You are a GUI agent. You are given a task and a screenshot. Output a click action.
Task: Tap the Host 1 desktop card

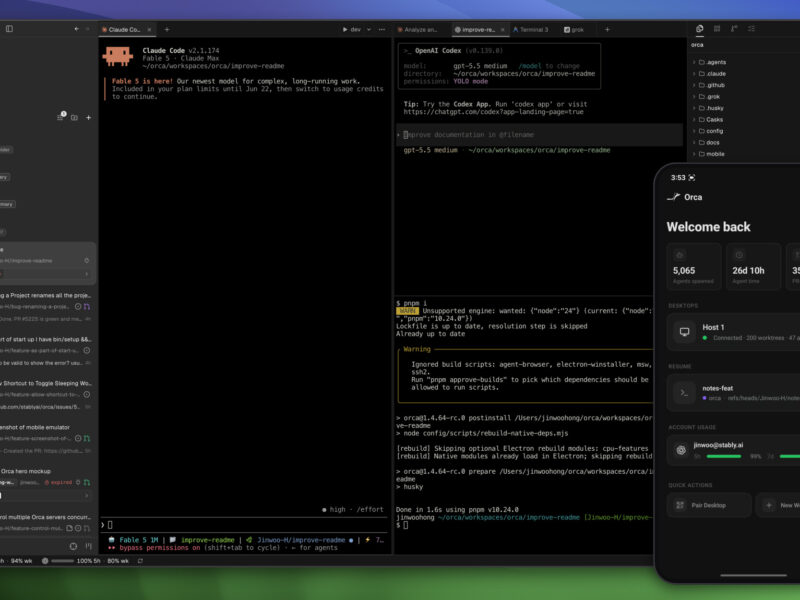coord(735,332)
